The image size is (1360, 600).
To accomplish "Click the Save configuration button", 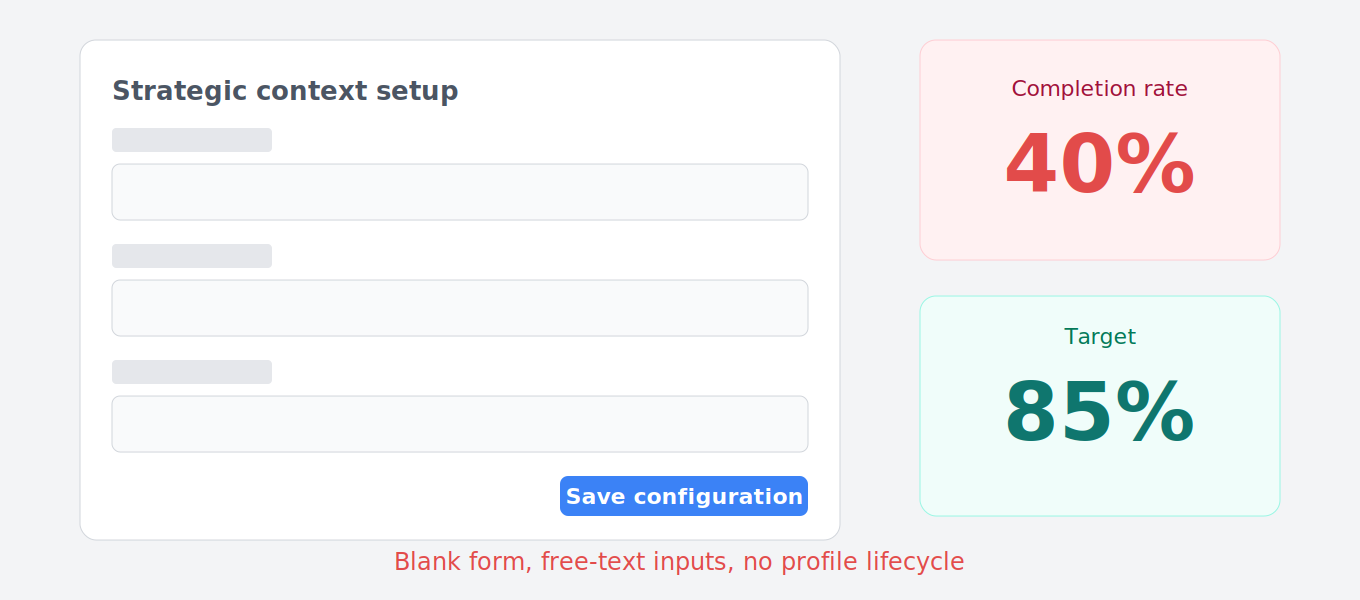I will [x=684, y=496].
